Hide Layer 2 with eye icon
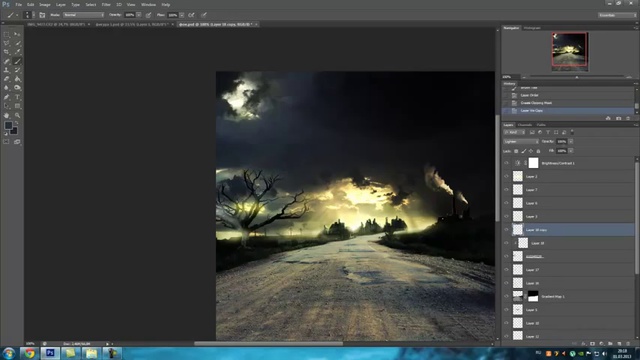 tap(507, 176)
